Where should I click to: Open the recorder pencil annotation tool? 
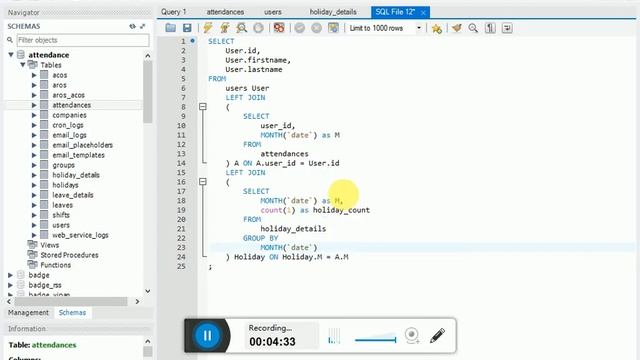click(x=437, y=336)
